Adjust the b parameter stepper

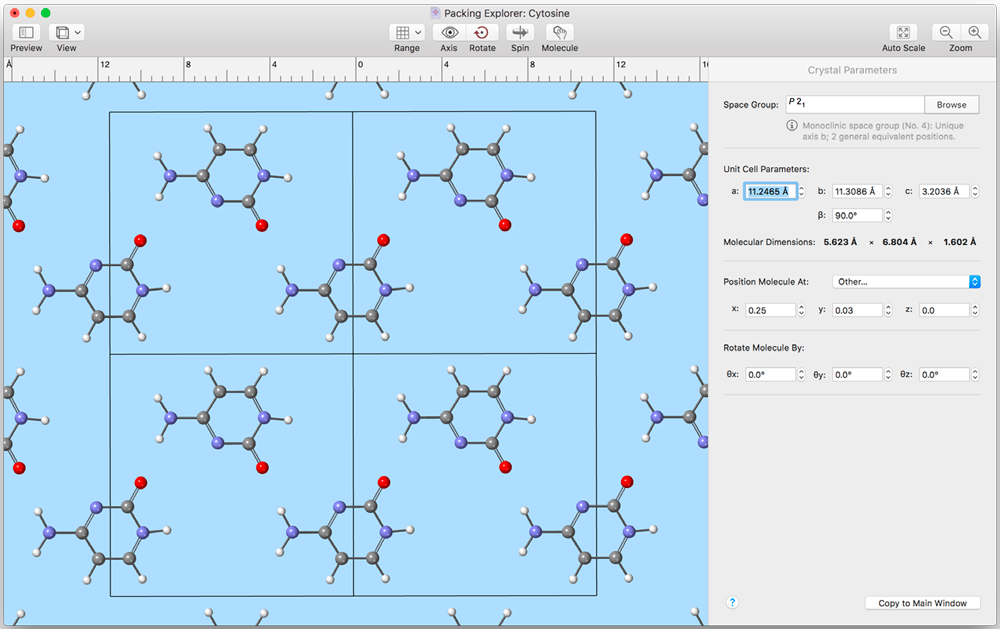(888, 191)
